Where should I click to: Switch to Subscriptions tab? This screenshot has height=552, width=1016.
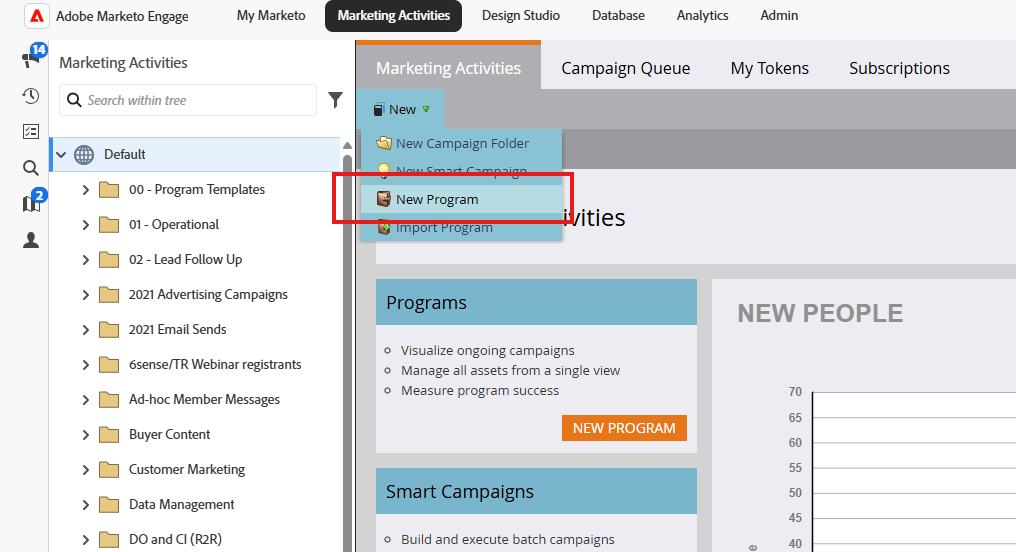point(899,68)
